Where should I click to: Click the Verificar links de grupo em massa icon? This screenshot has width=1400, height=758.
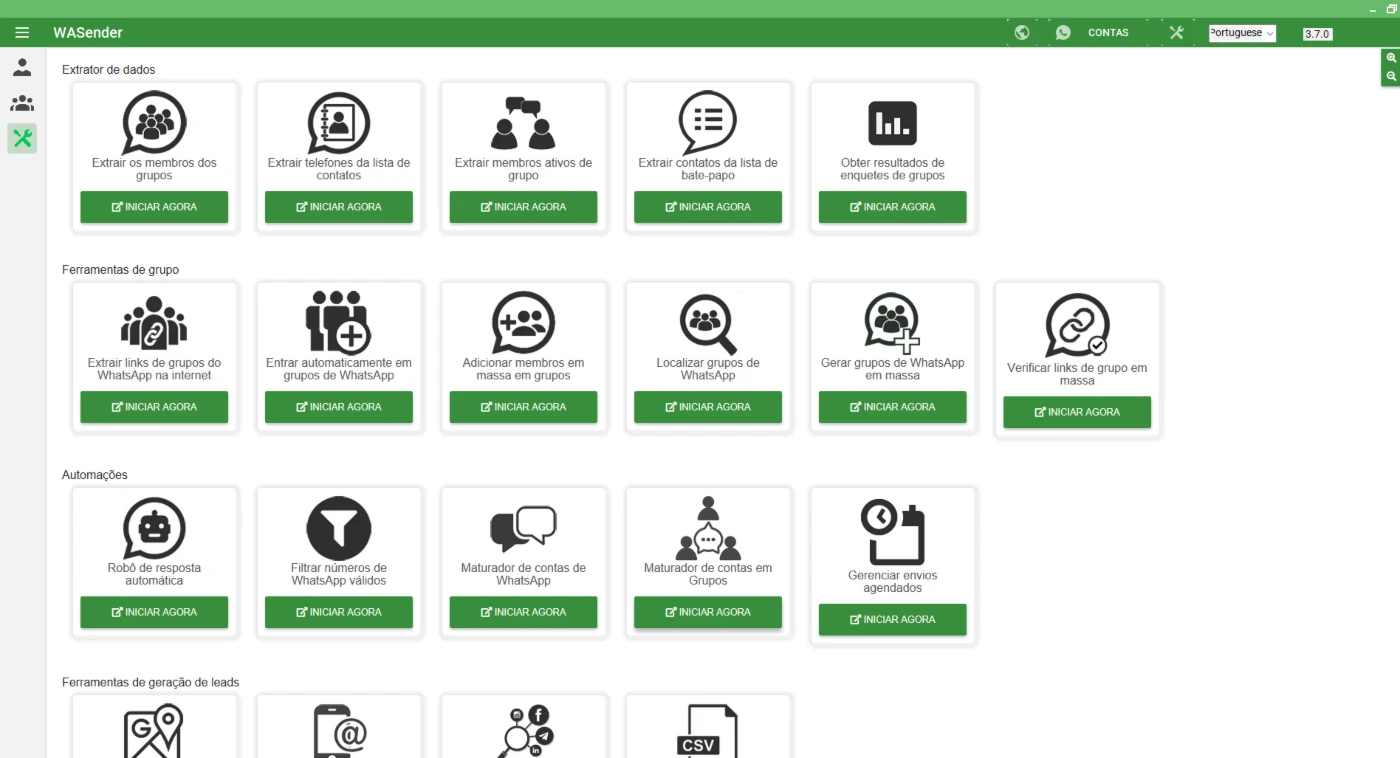pos(1077,326)
